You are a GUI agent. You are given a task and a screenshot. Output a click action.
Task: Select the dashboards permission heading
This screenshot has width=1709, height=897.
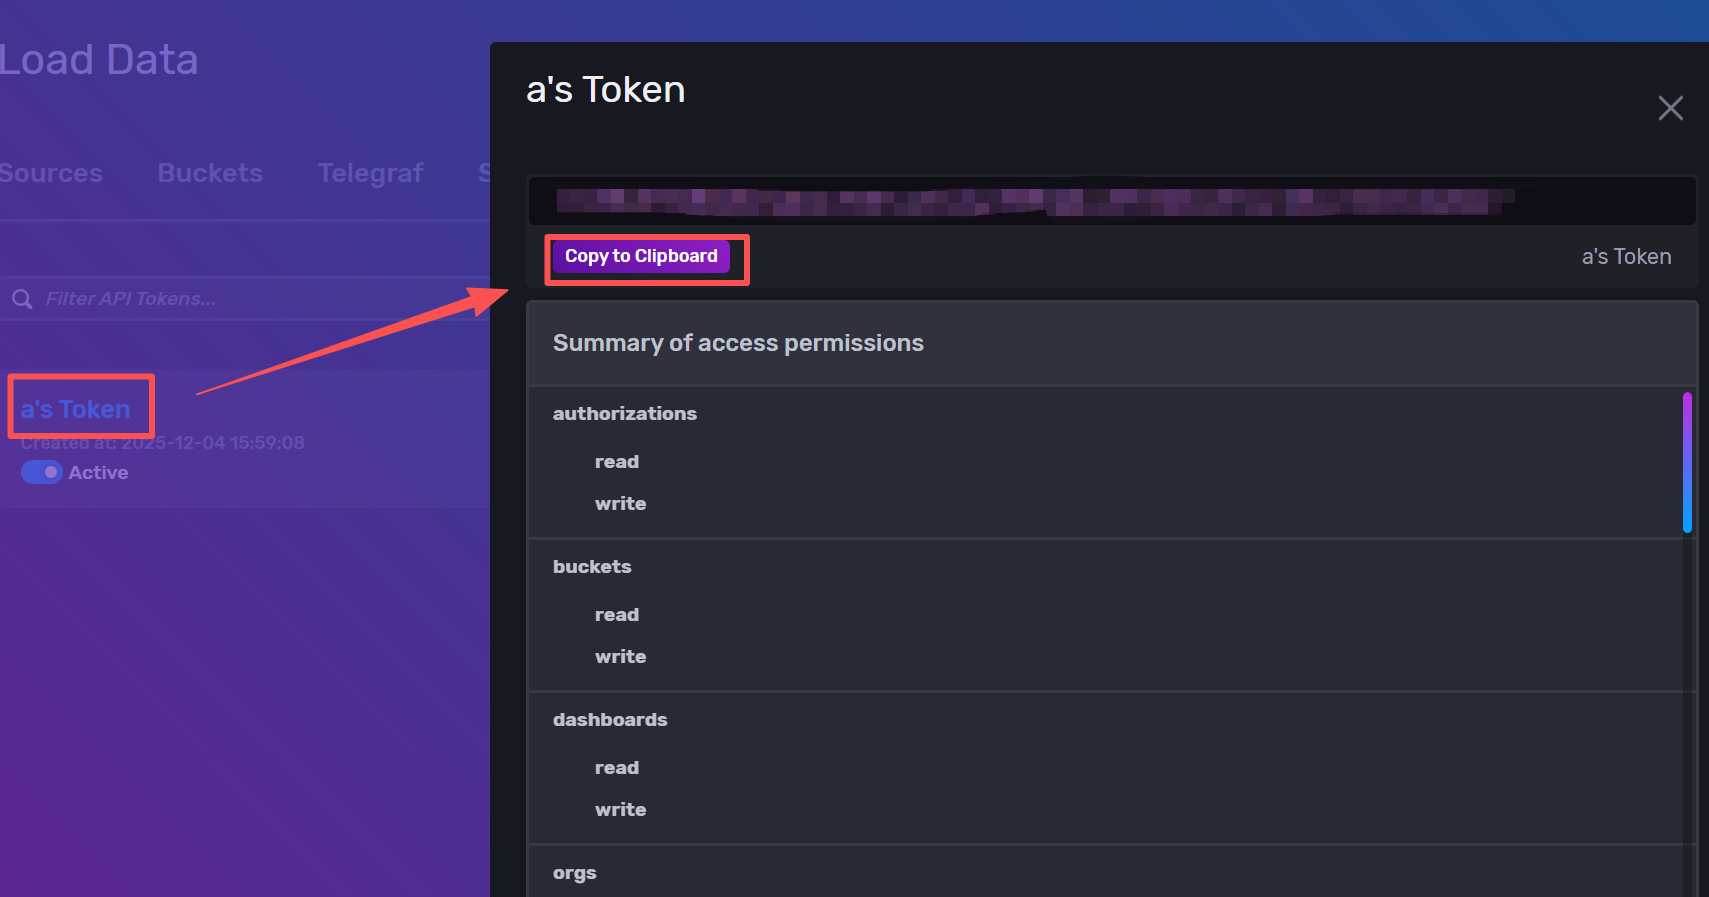click(x=610, y=720)
